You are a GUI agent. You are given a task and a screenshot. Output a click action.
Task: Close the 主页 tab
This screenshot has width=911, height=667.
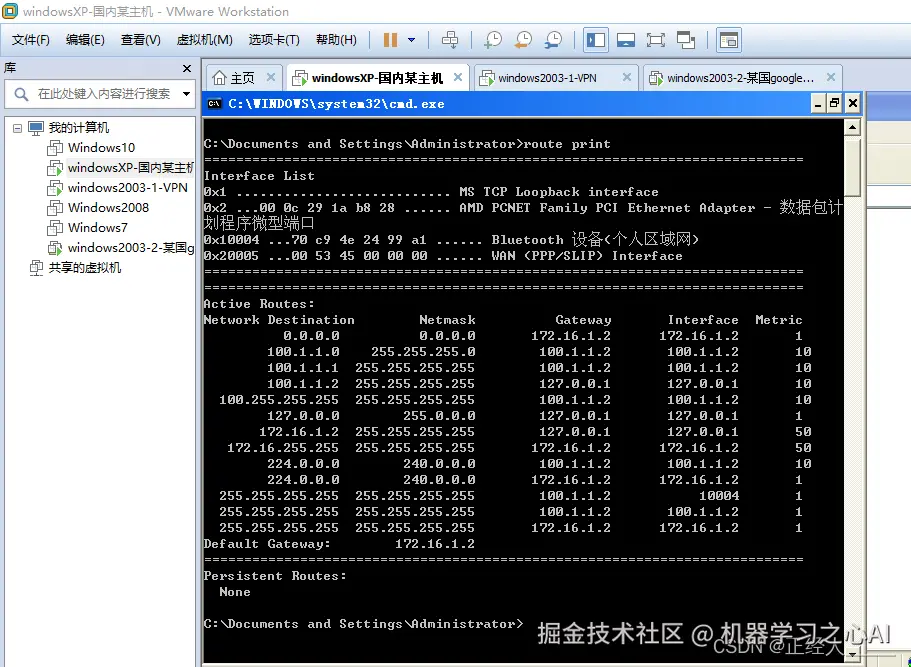pyautogui.click(x=271, y=77)
